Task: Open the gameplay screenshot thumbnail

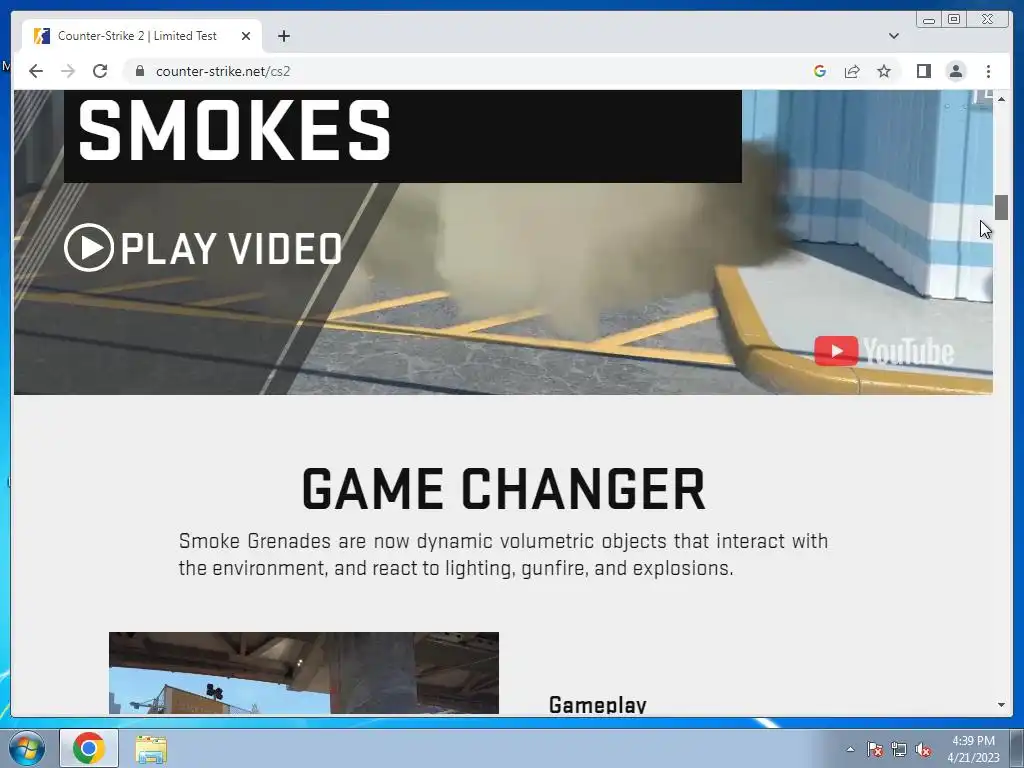Action: point(304,673)
